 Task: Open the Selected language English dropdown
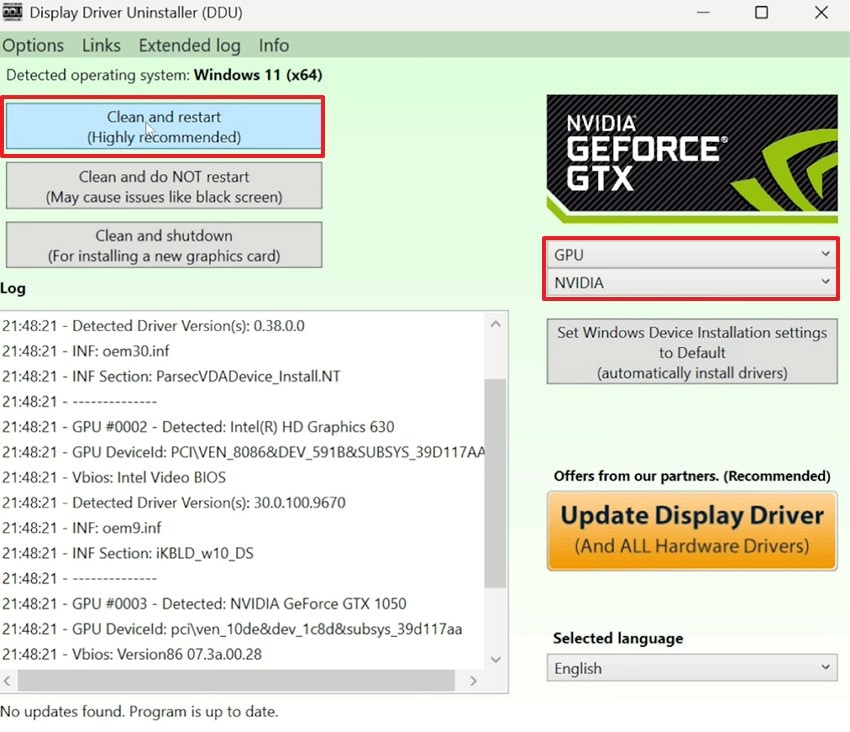(692, 668)
